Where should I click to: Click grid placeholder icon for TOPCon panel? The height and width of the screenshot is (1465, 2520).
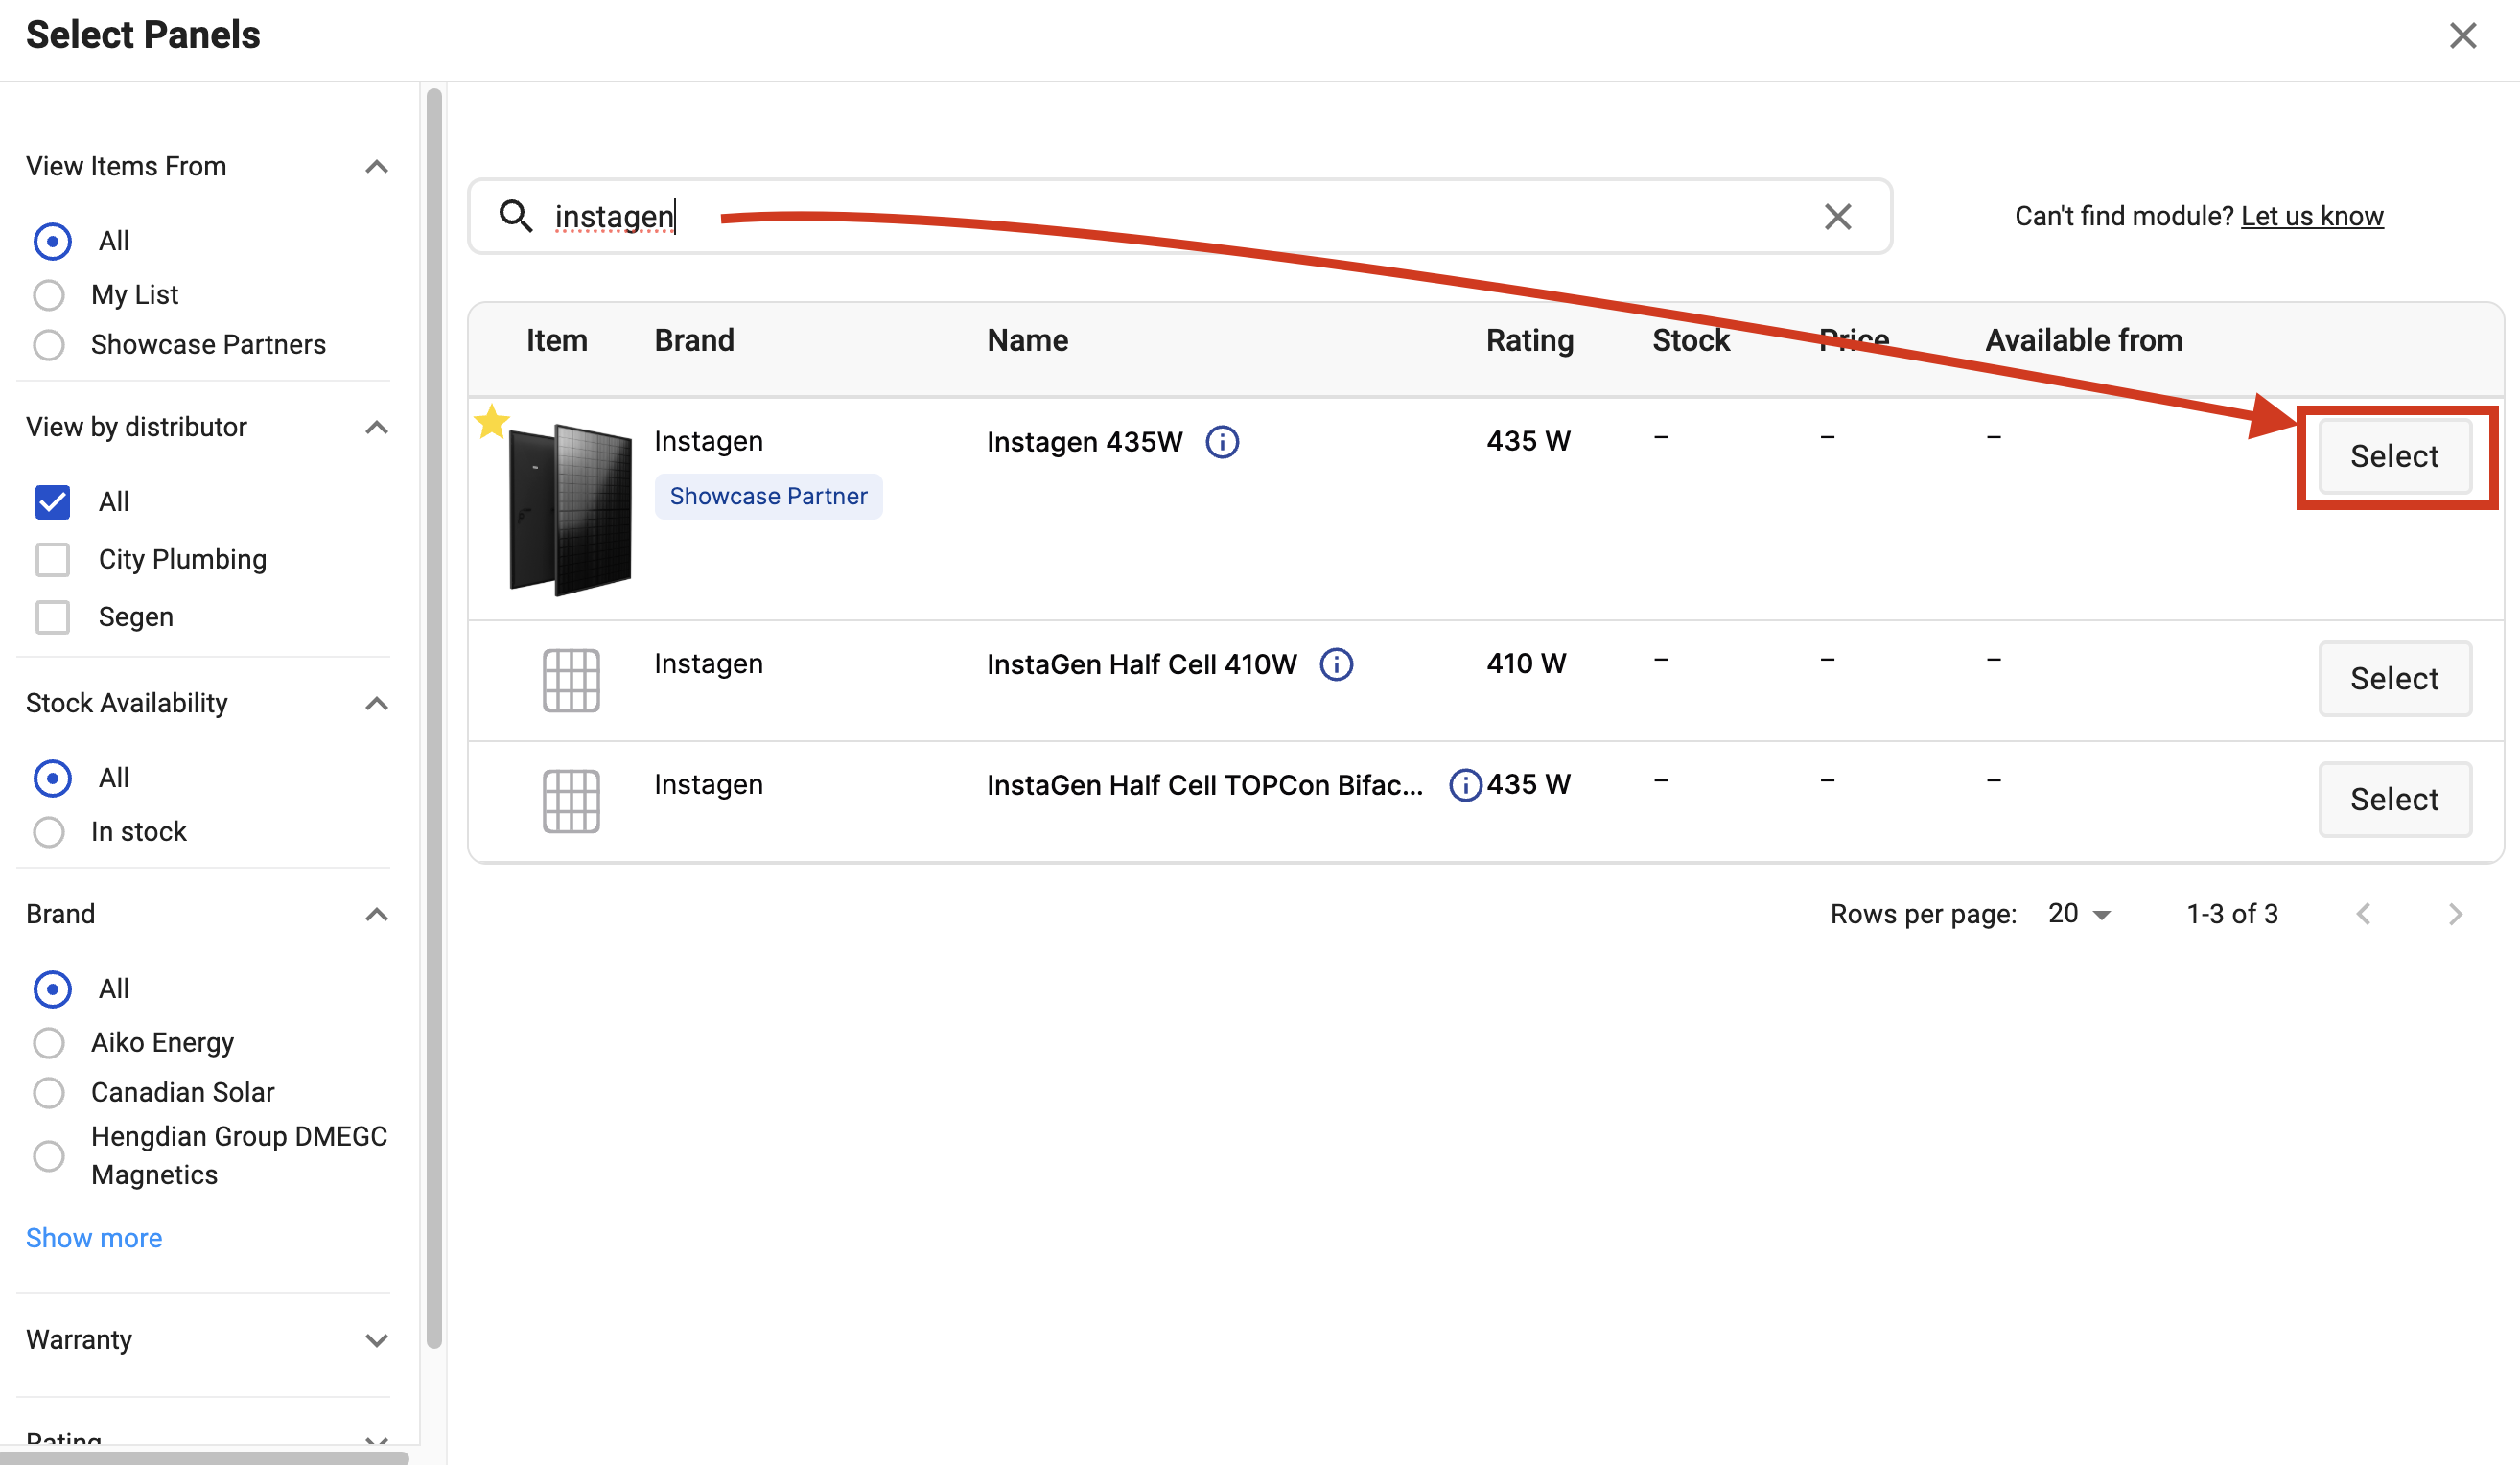coord(571,801)
